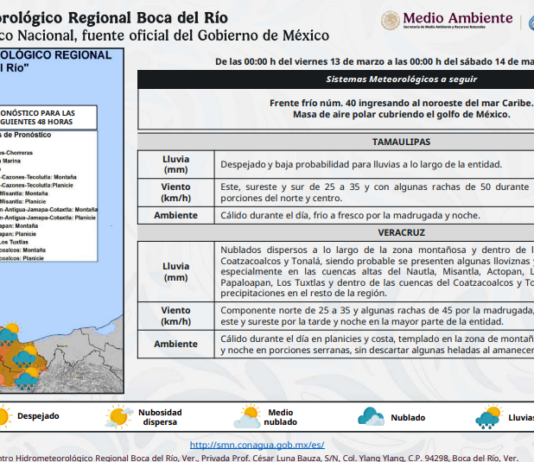The width and height of the screenshot is (534, 462).
Task: Click 'Misantla: Montaña' zone entry
Action: [24, 193]
